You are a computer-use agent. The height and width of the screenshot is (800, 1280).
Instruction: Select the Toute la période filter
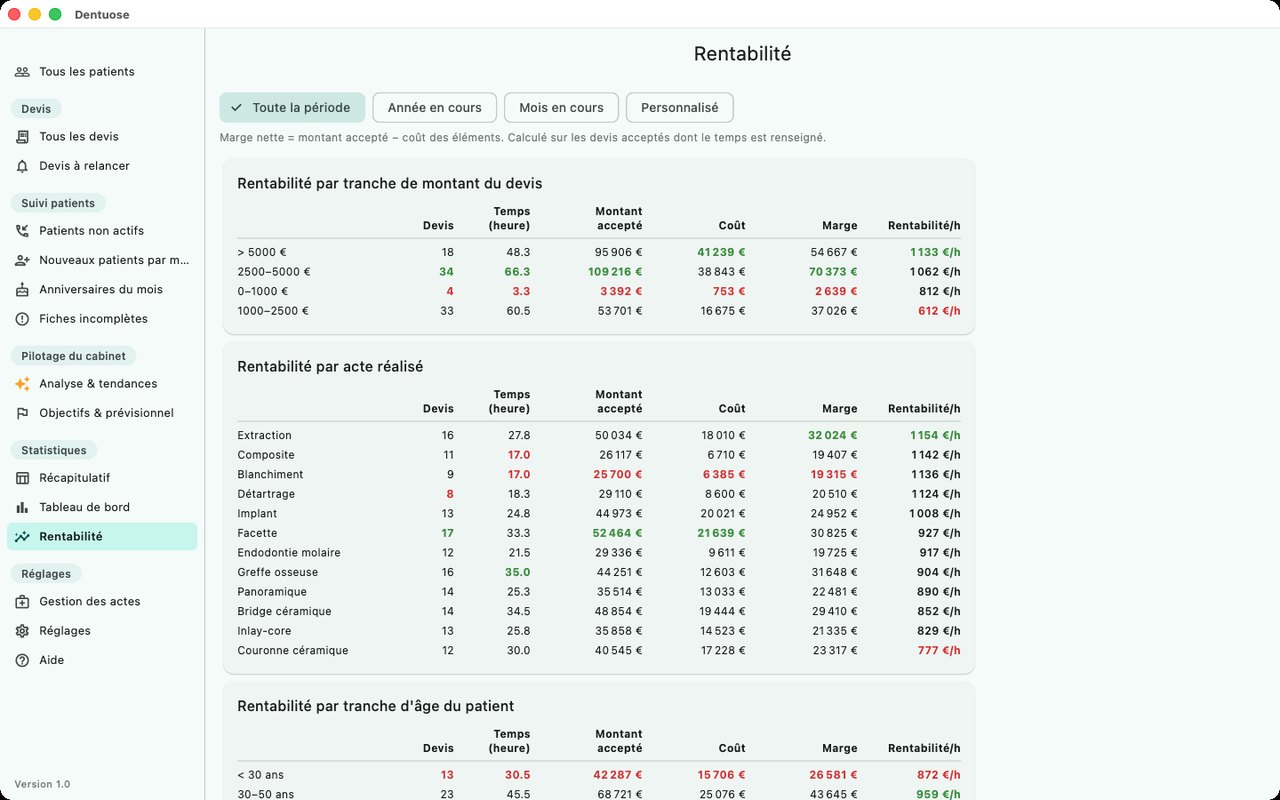[292, 108]
